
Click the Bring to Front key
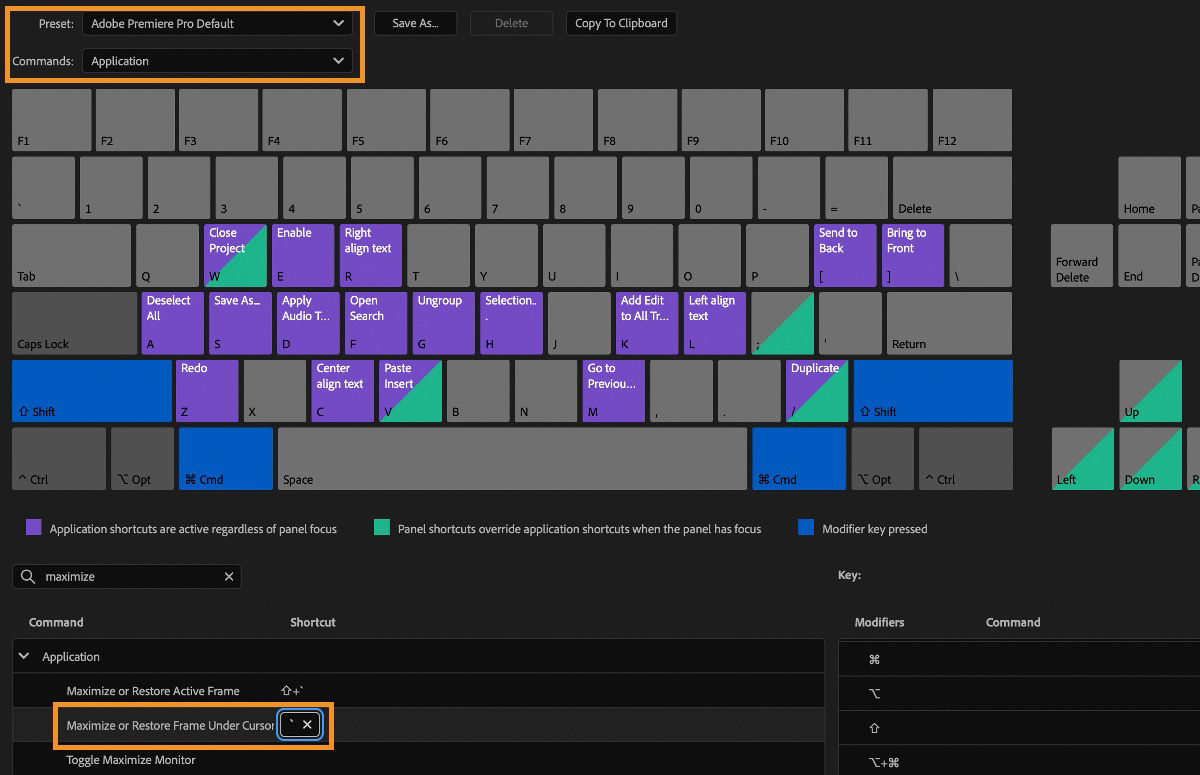(912, 255)
